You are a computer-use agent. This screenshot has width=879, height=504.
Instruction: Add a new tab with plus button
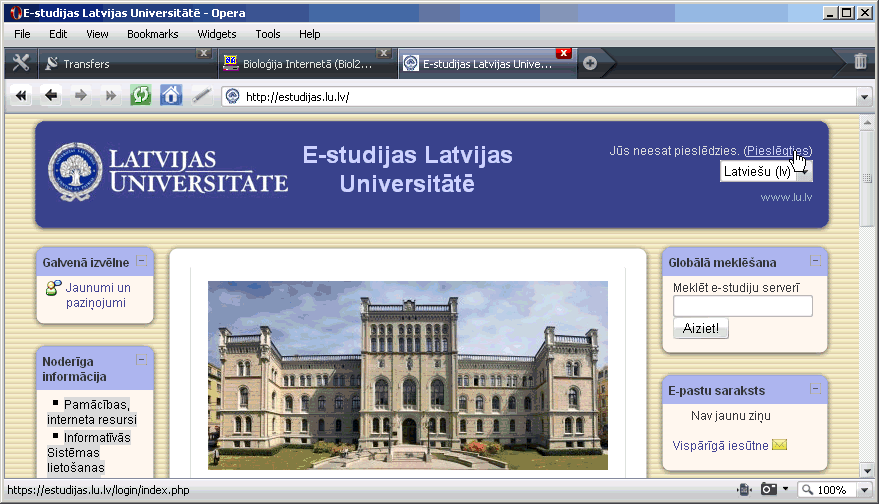590,63
